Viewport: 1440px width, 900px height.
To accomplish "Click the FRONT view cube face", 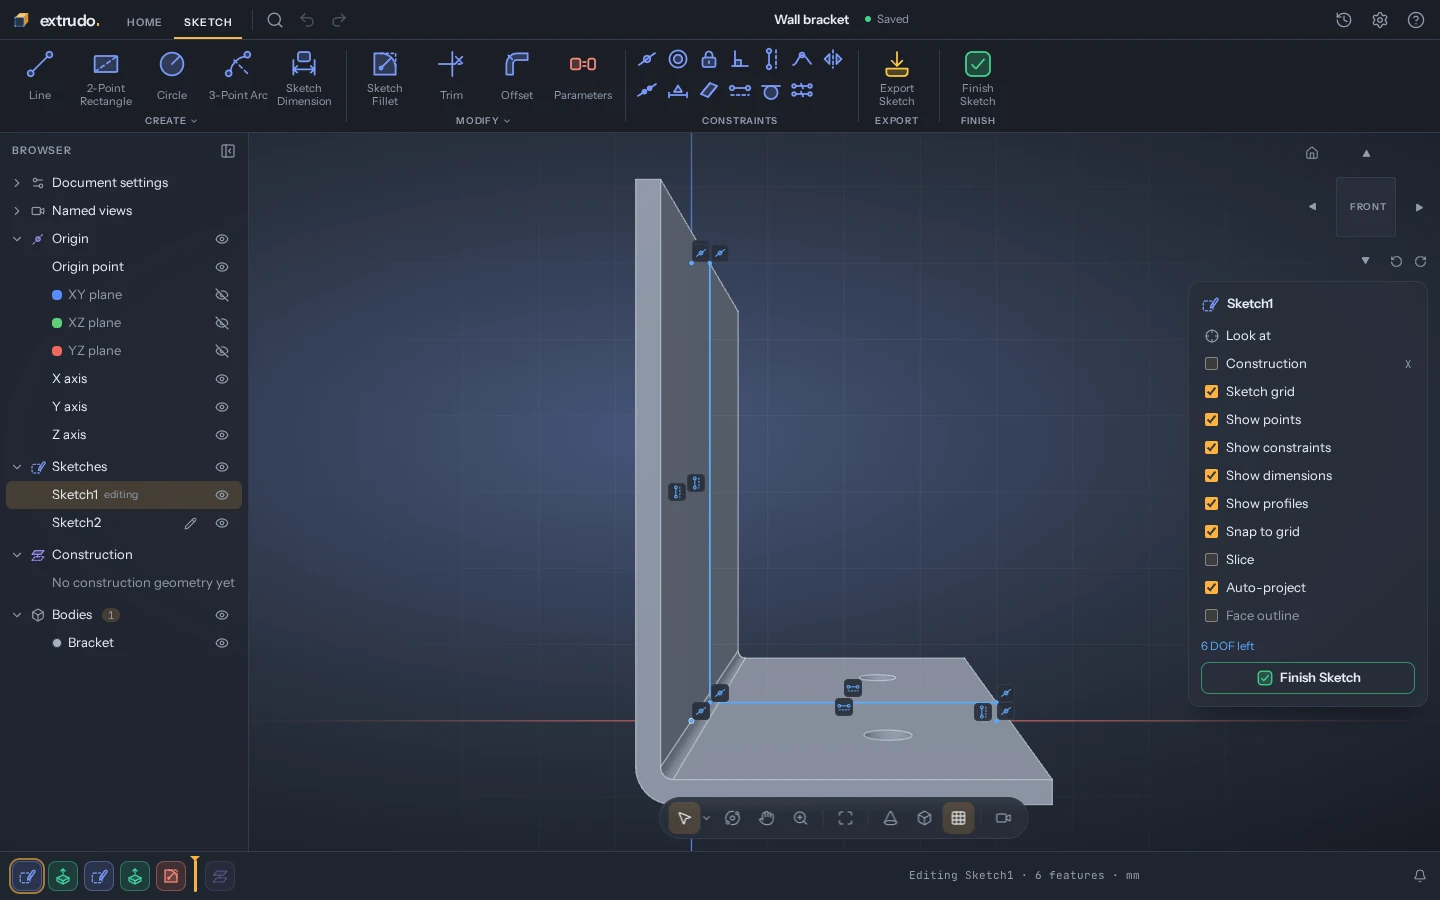I will pyautogui.click(x=1366, y=207).
